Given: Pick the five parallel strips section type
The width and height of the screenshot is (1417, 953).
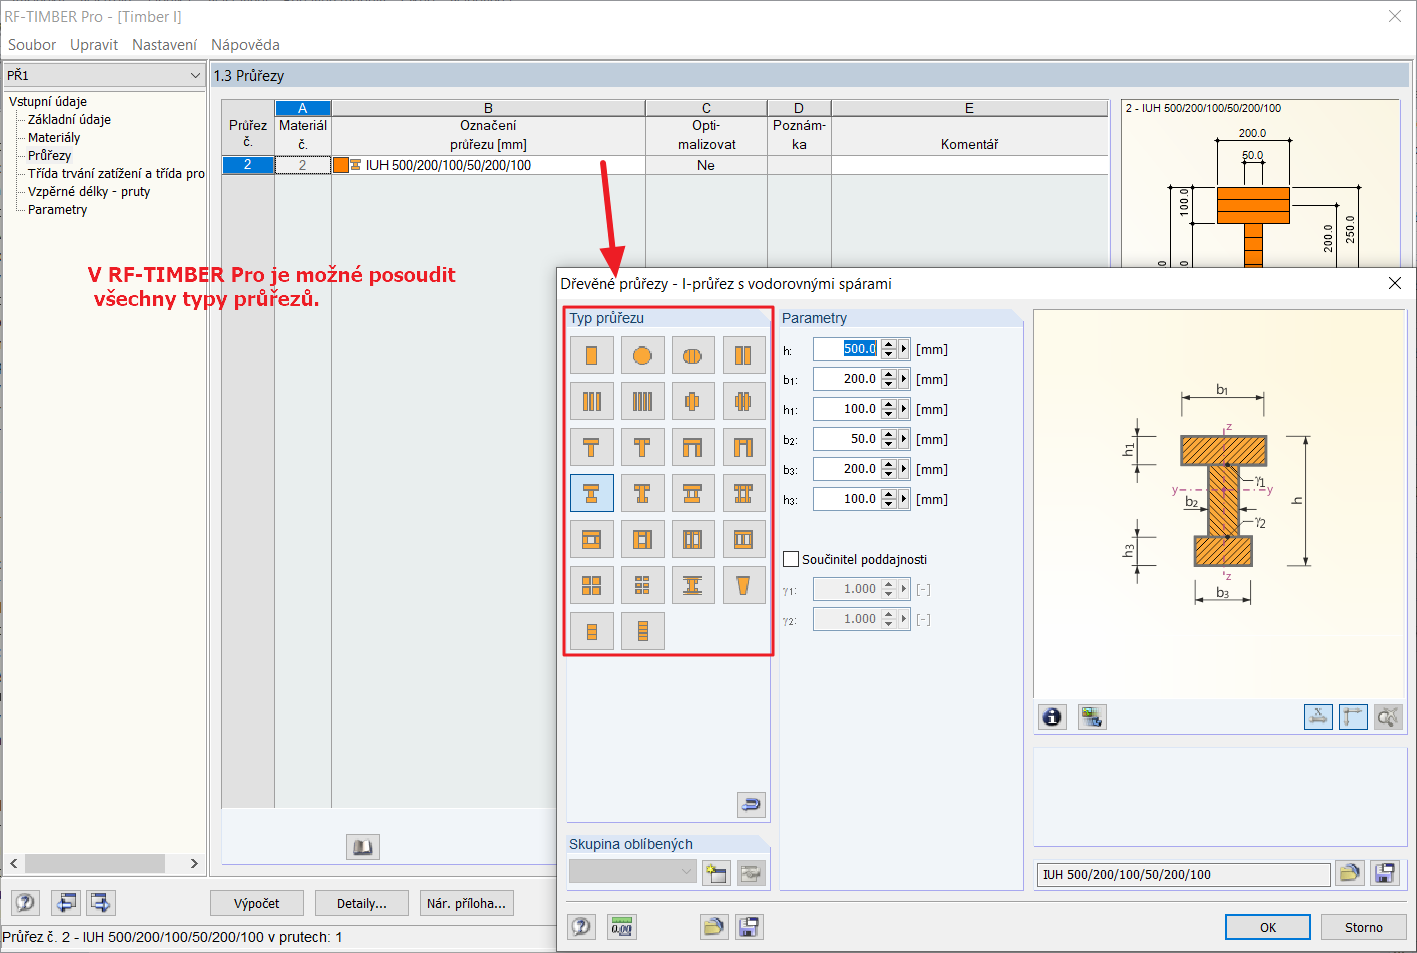Looking at the screenshot, I should (x=642, y=401).
